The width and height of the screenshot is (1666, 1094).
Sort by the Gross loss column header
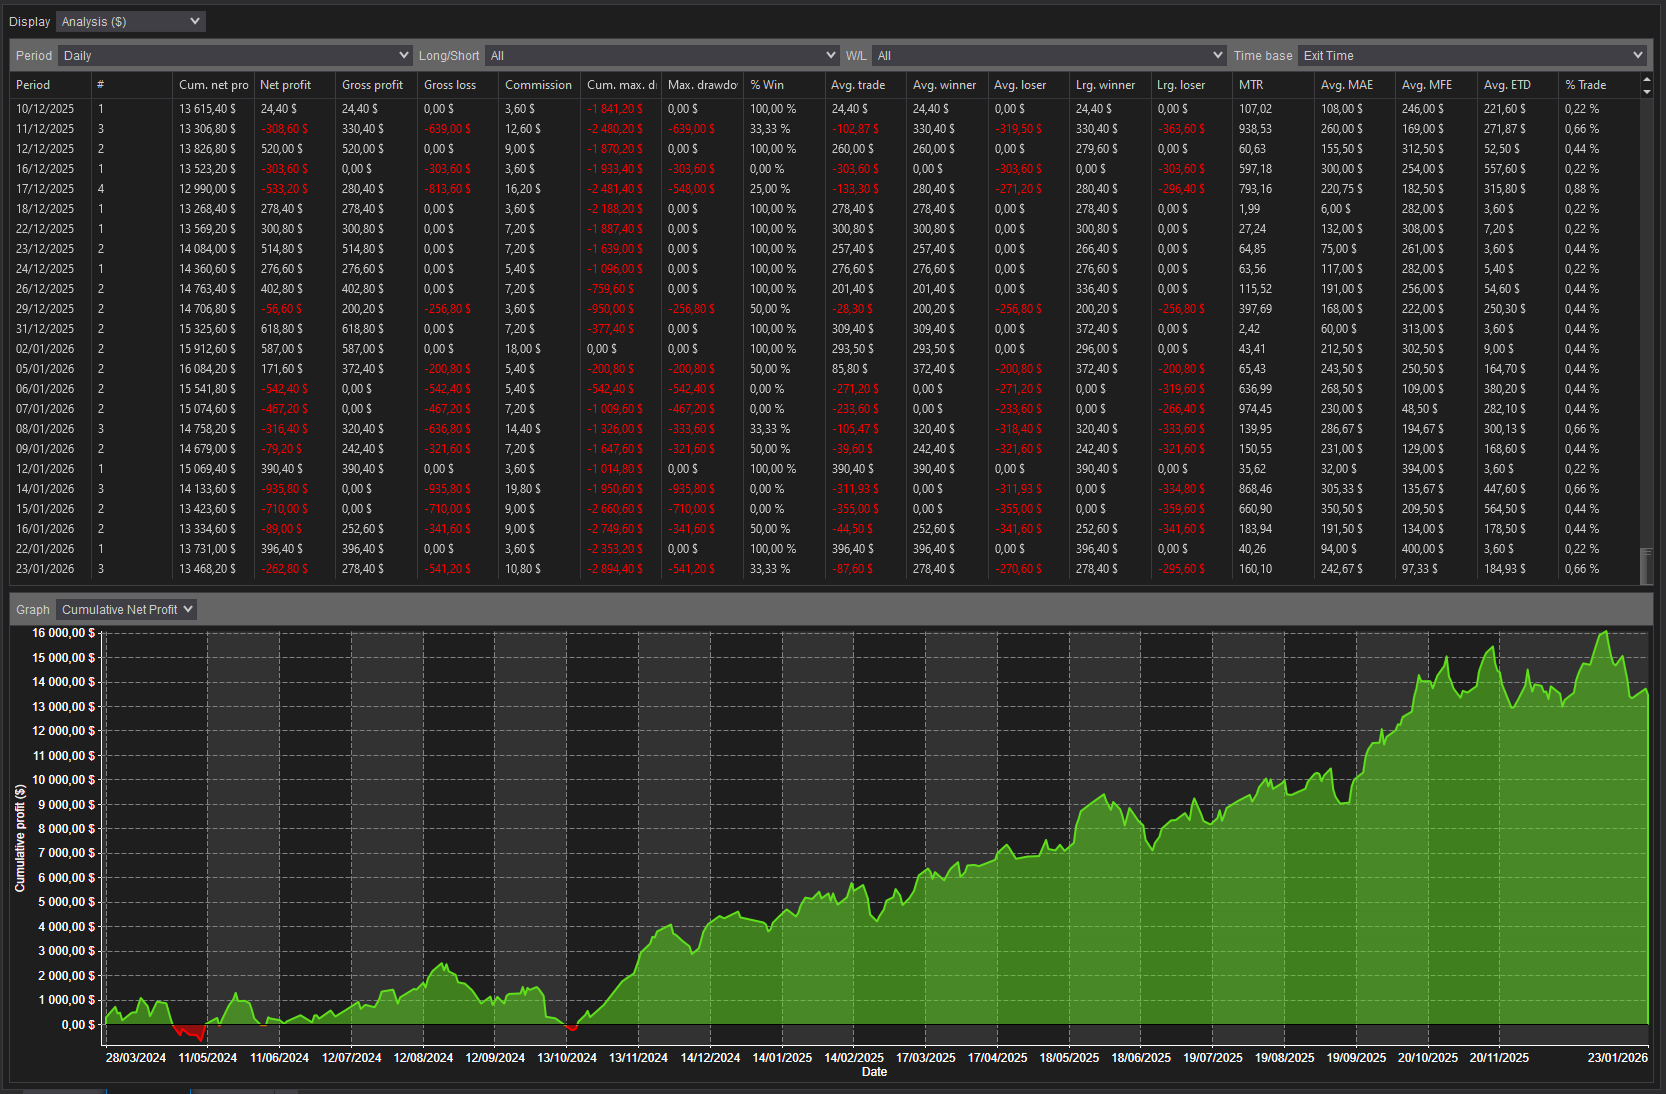(450, 85)
